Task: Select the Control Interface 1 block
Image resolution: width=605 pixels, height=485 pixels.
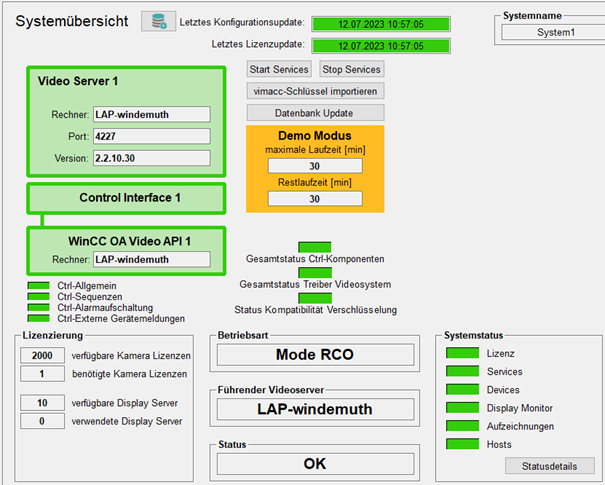Action: click(x=127, y=198)
